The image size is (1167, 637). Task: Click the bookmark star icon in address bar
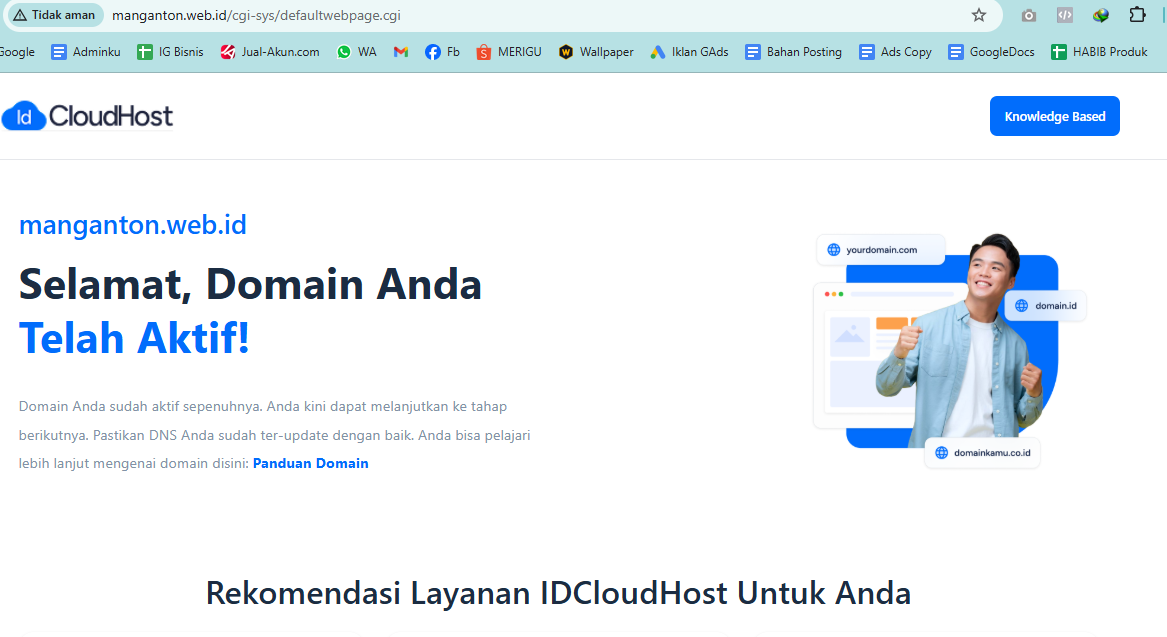click(x=979, y=15)
